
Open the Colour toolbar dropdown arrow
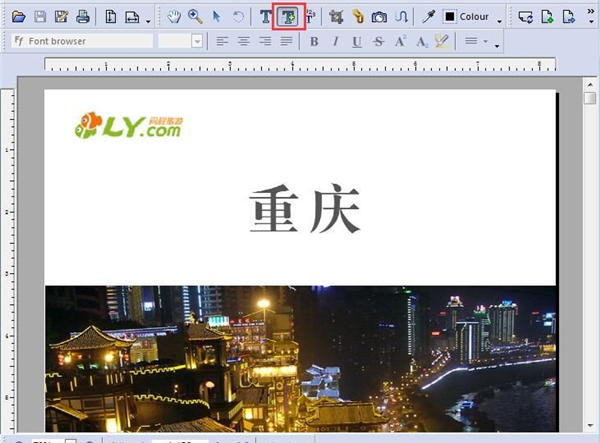point(499,21)
